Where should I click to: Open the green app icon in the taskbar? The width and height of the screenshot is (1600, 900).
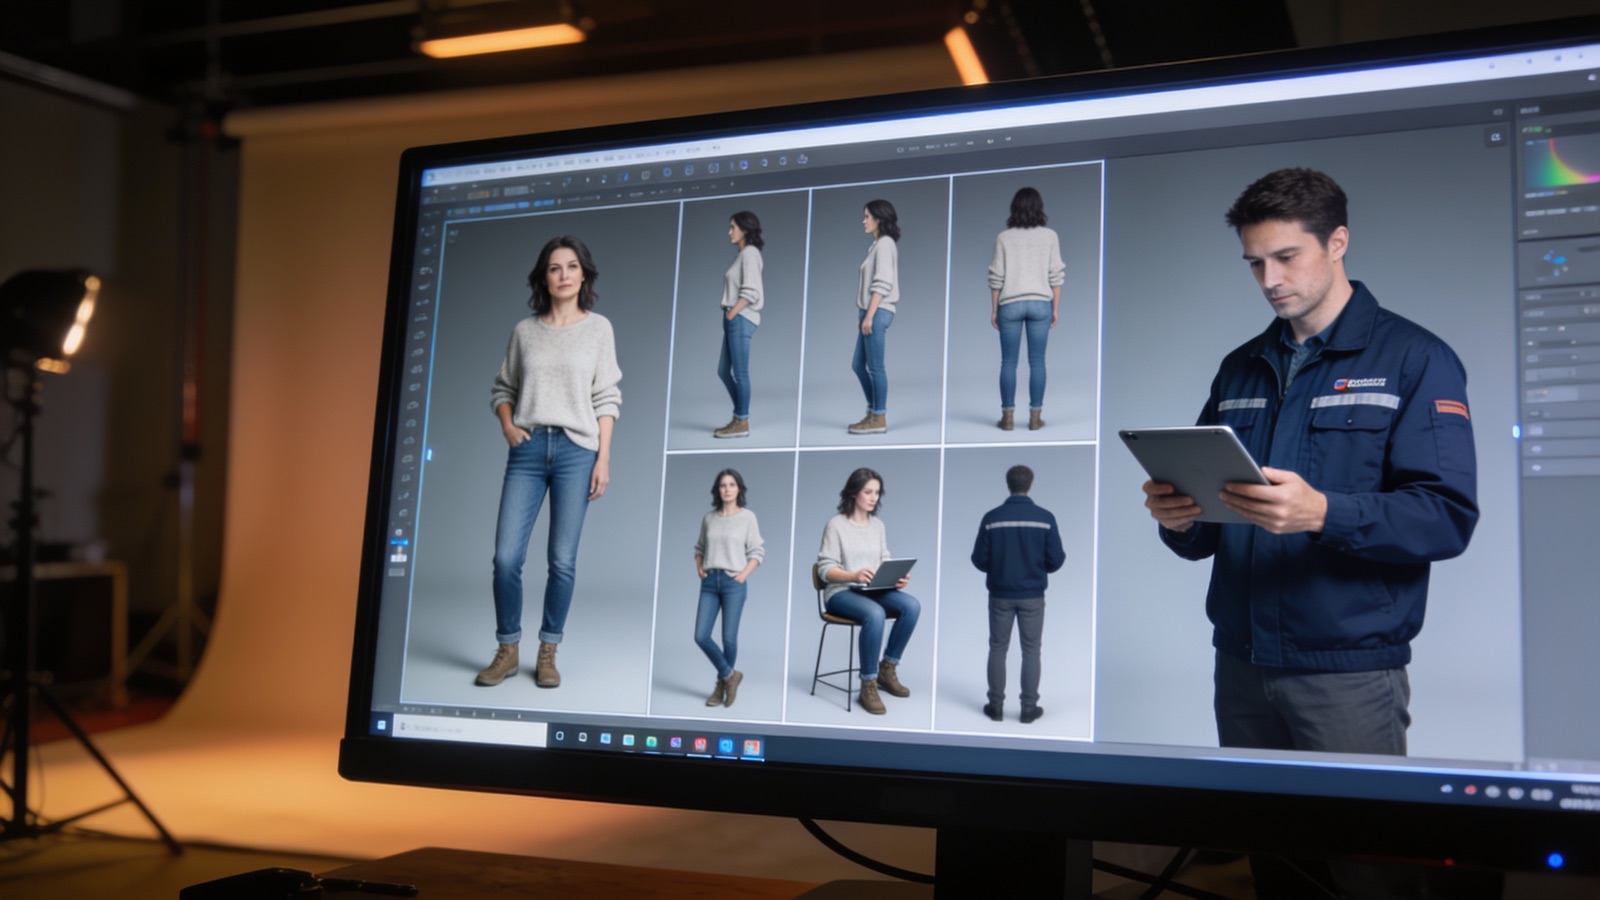point(651,742)
